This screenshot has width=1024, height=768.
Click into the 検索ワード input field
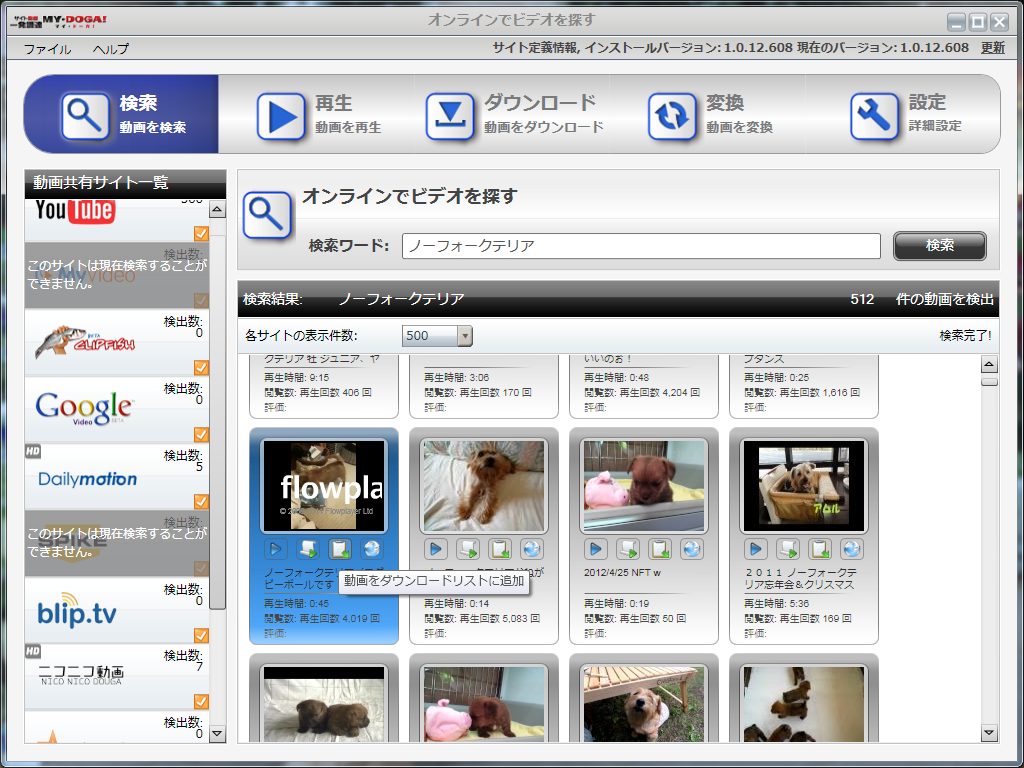pos(641,246)
